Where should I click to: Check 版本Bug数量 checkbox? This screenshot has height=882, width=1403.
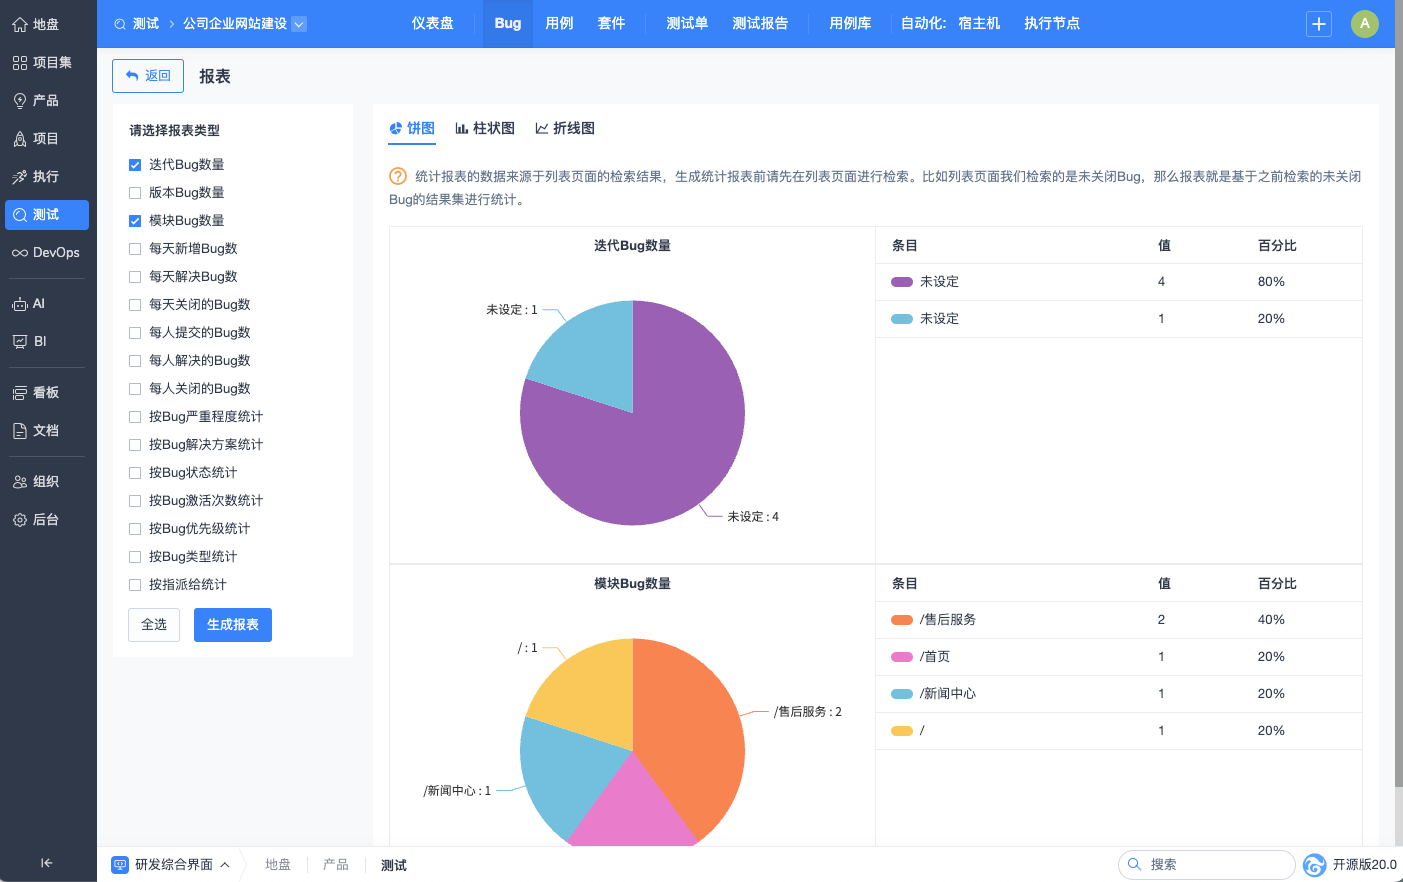click(x=135, y=193)
